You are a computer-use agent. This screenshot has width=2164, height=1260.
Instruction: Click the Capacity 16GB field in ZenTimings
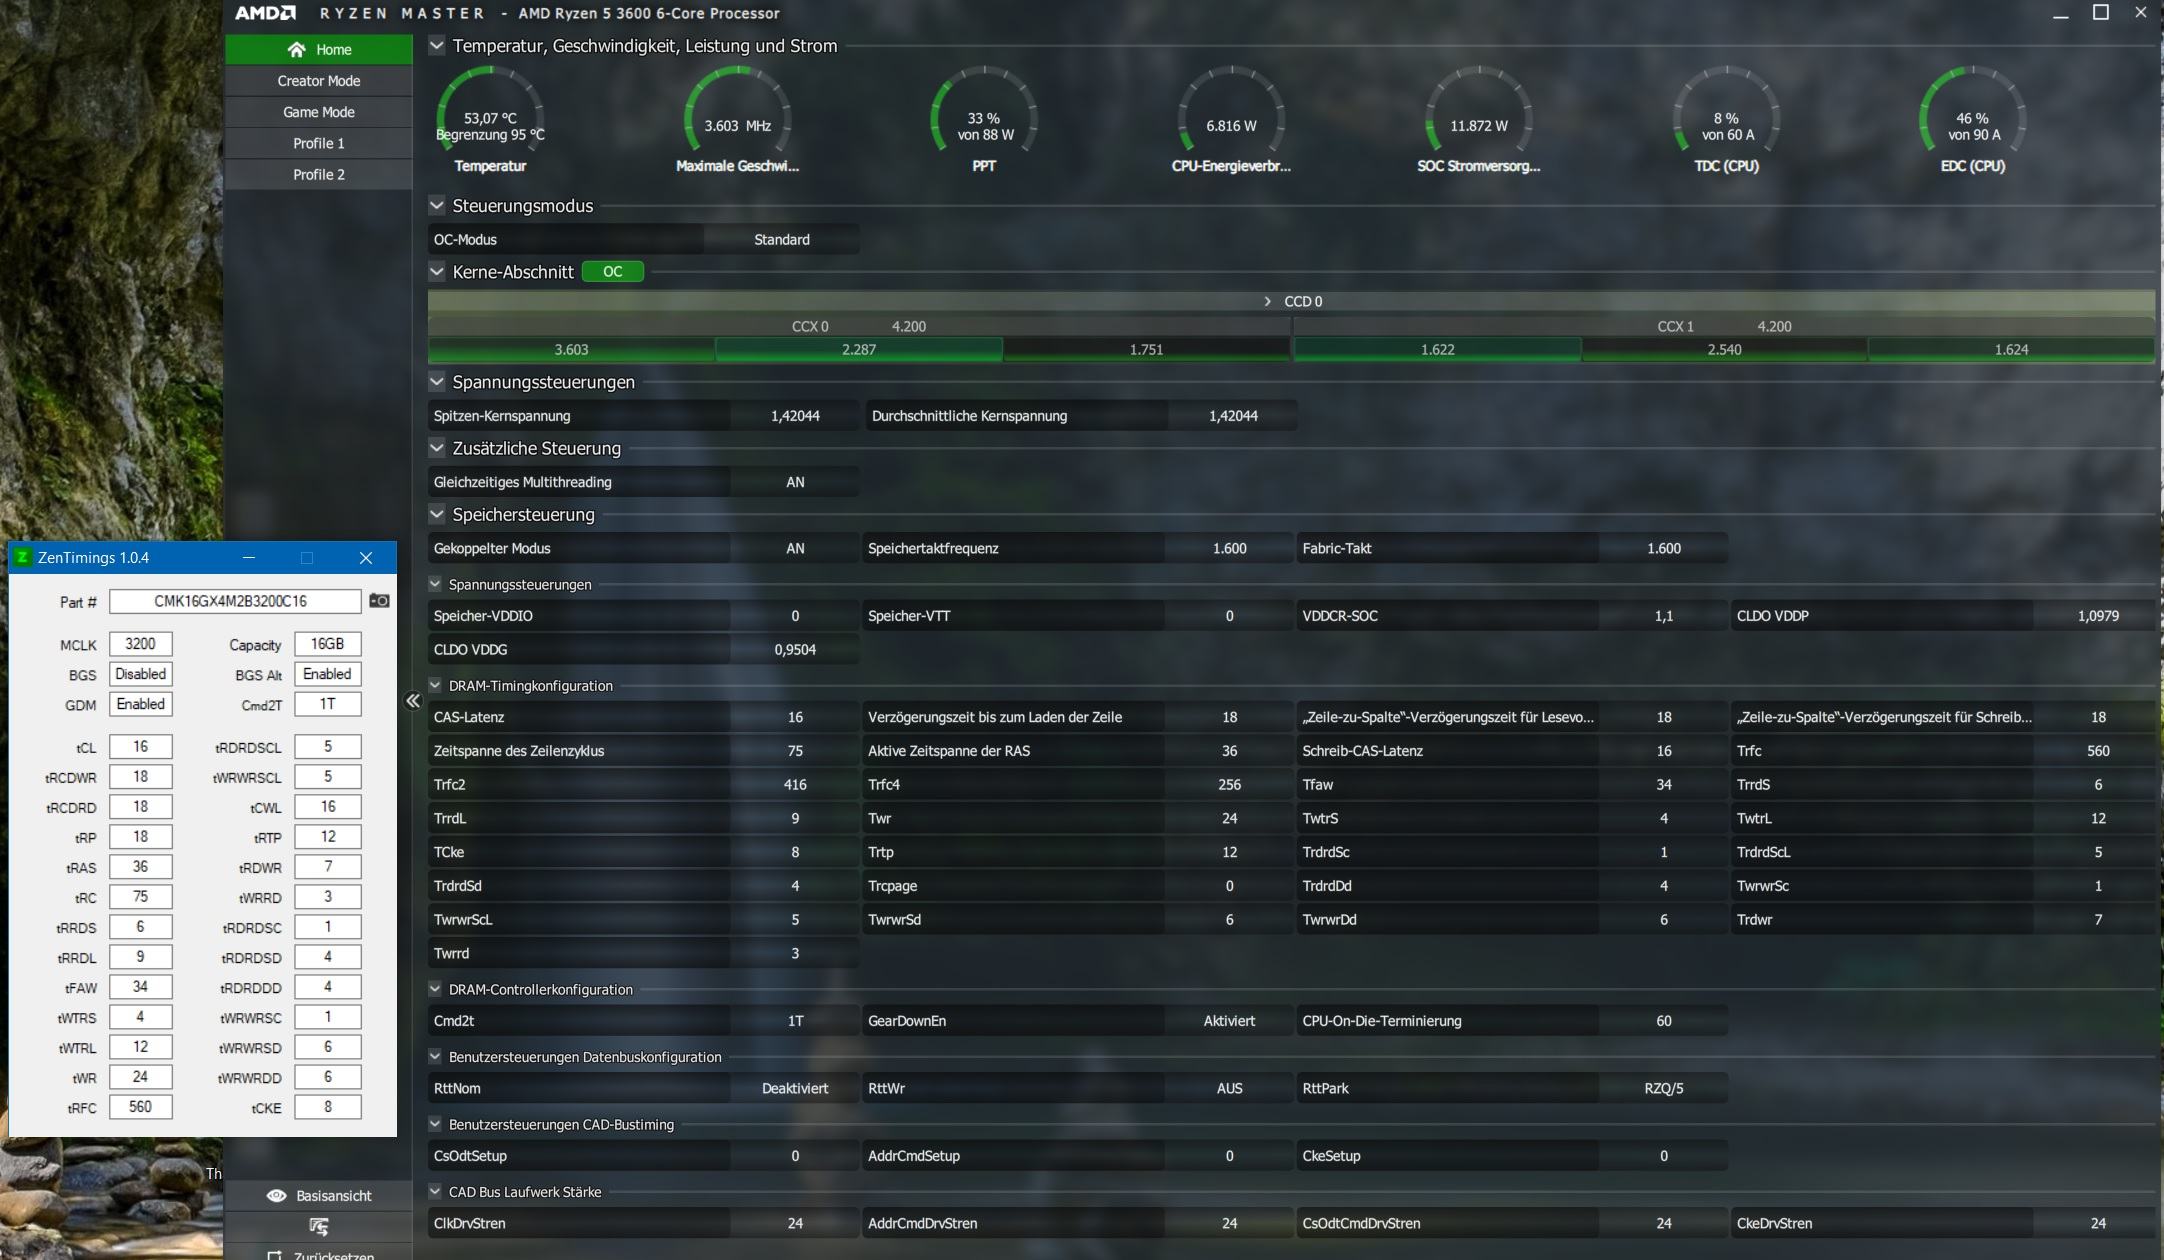click(327, 644)
